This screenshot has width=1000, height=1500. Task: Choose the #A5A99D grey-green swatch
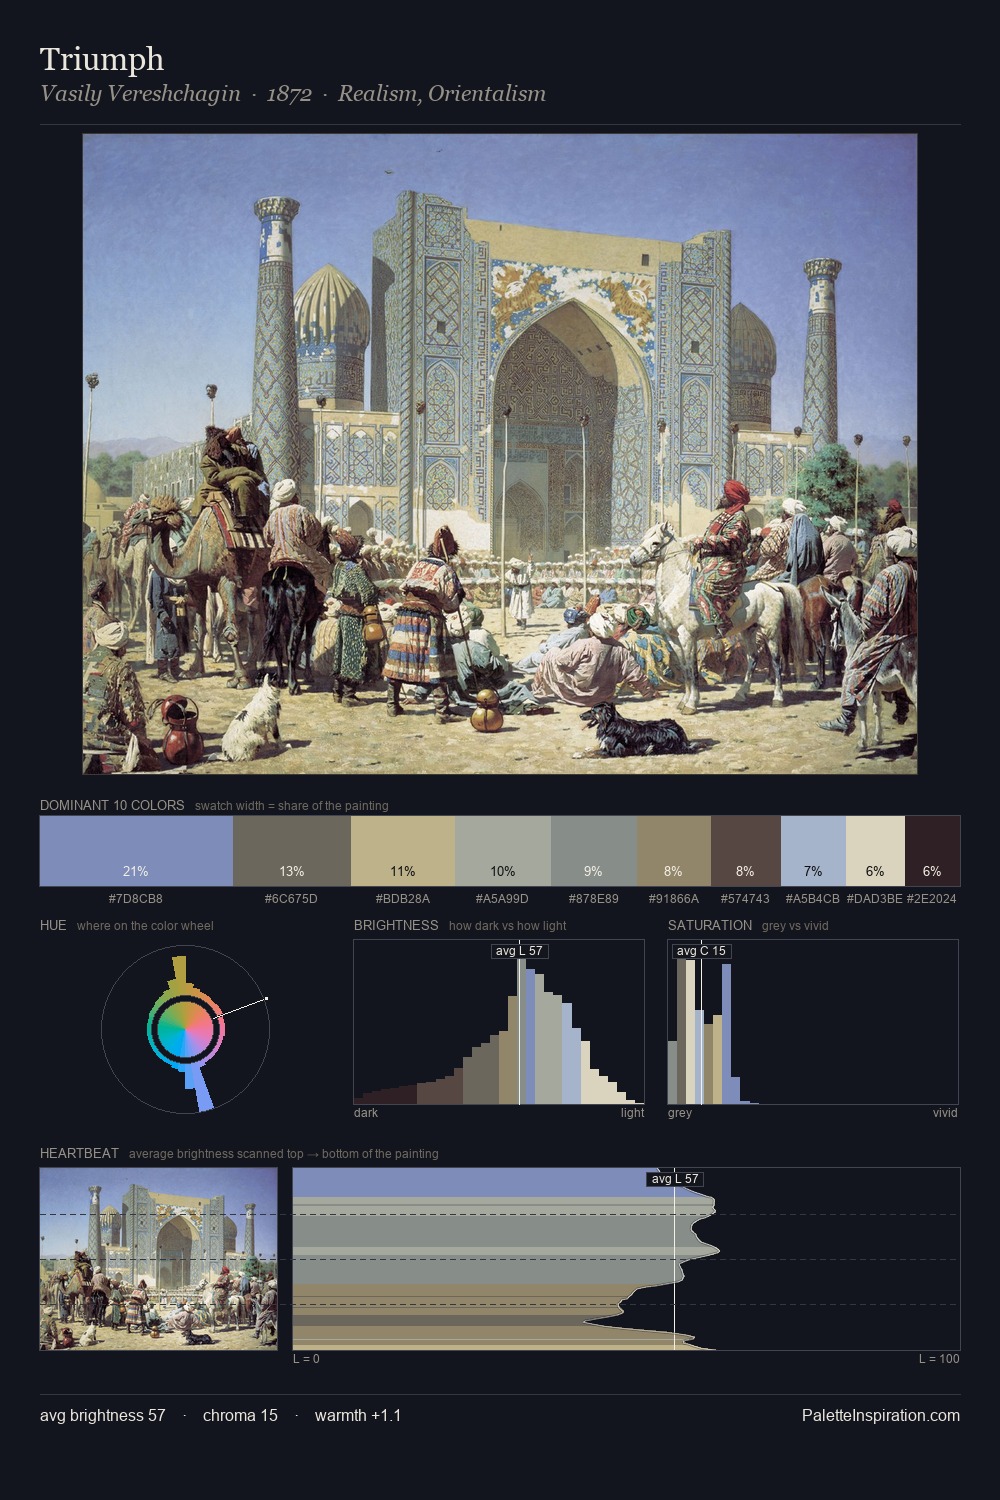pyautogui.click(x=503, y=851)
